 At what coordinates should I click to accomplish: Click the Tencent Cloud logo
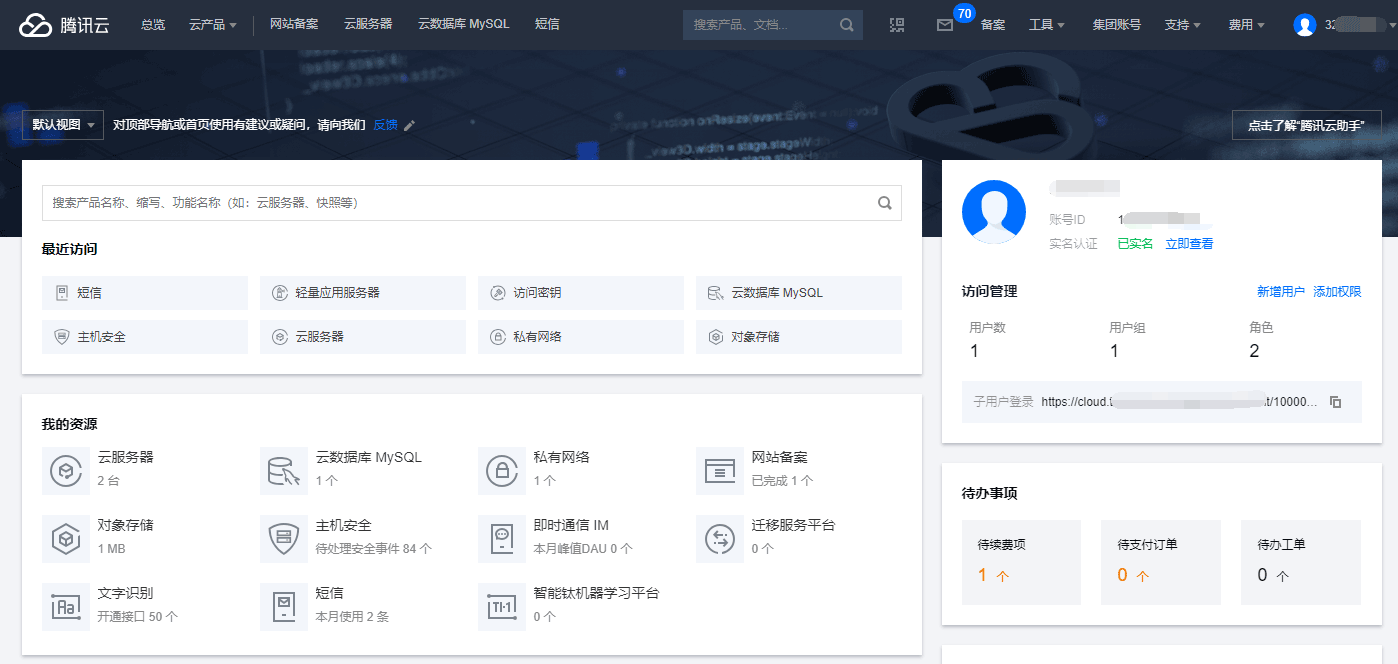tap(64, 25)
